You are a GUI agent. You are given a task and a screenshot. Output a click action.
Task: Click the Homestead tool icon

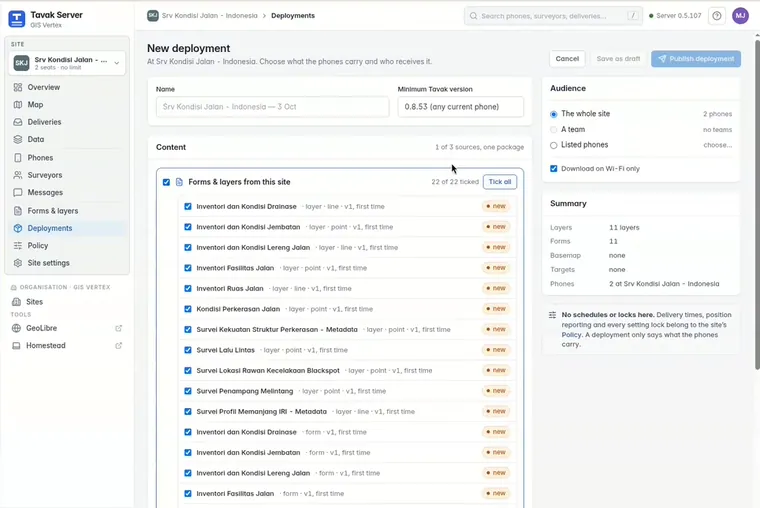pyautogui.click(x=16, y=346)
